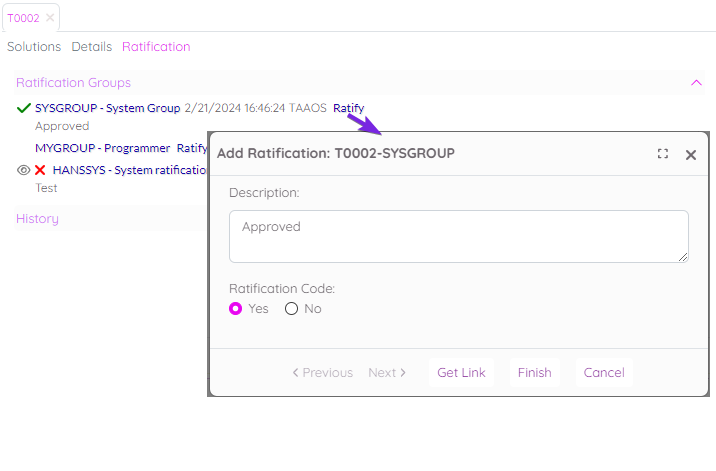
Task: Click the green approved checkmark beside SYSGROUP
Action: click(x=24, y=108)
